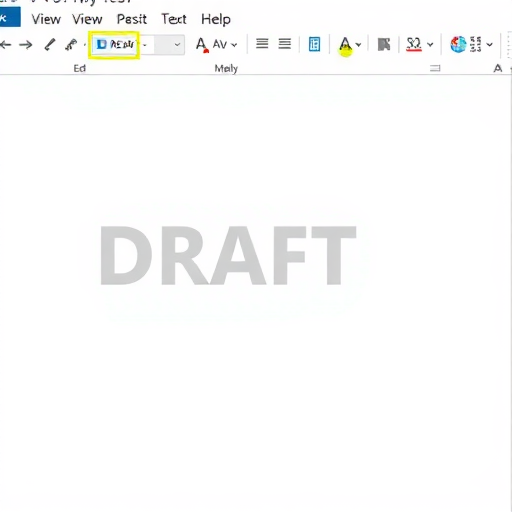This screenshot has height=512, width=512.
Task: Click the highlighted style box in toolbar
Action: (114, 44)
